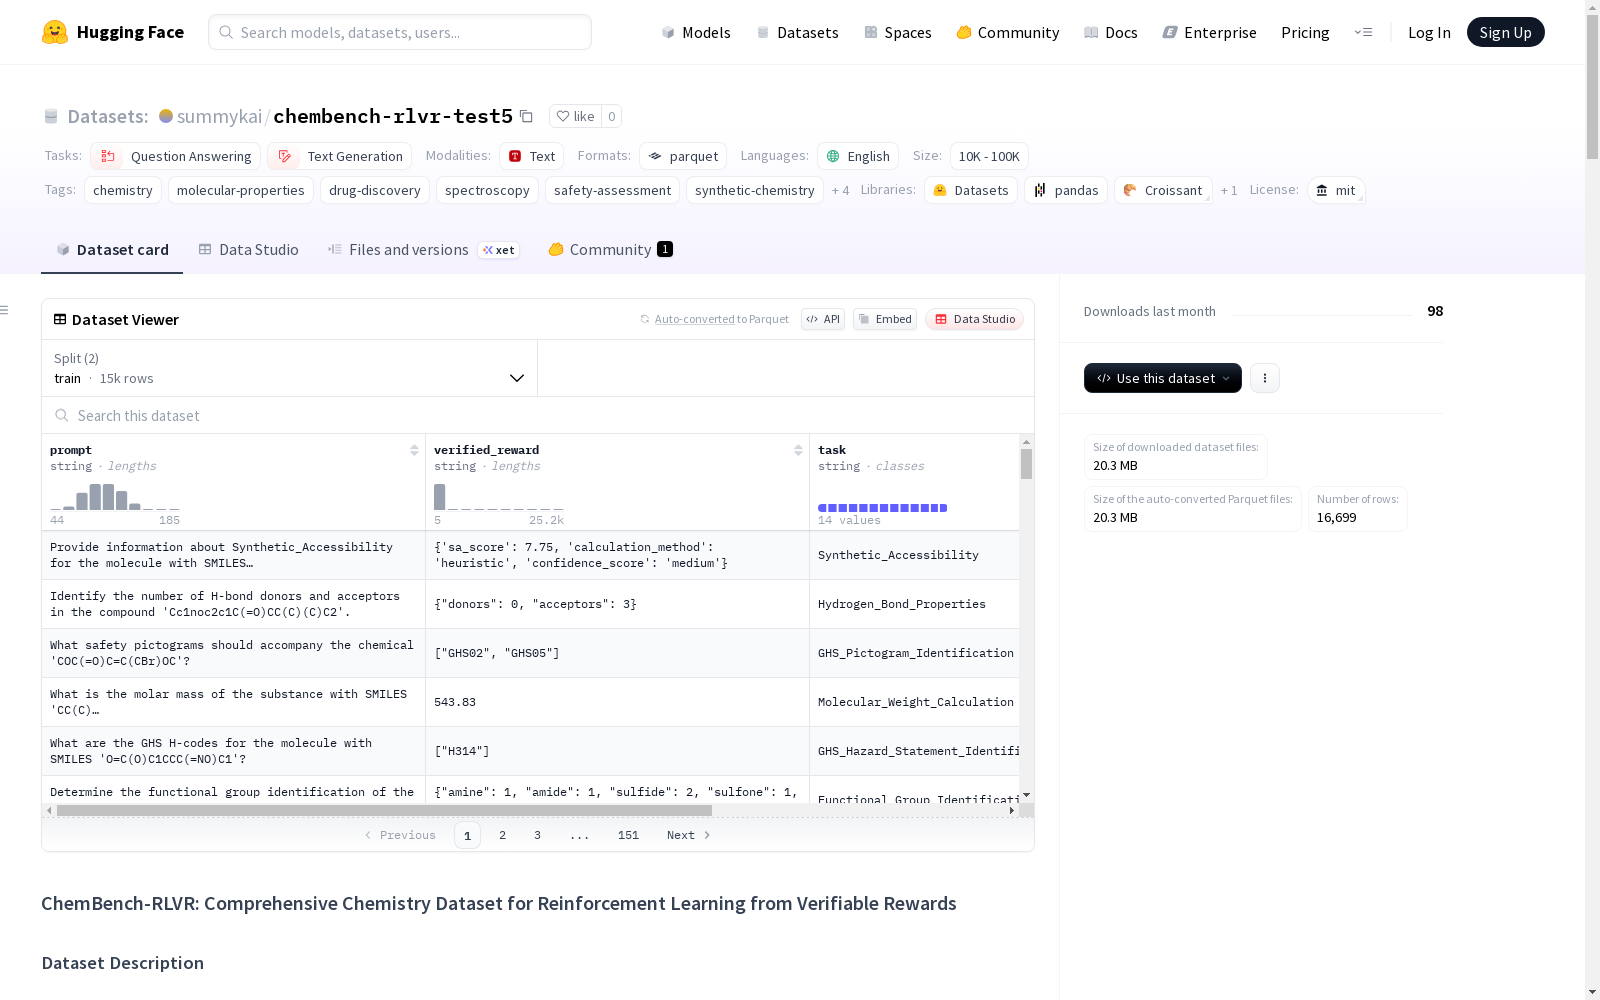Click the Sign Up button
The width and height of the screenshot is (1600, 1000).
tap(1505, 32)
